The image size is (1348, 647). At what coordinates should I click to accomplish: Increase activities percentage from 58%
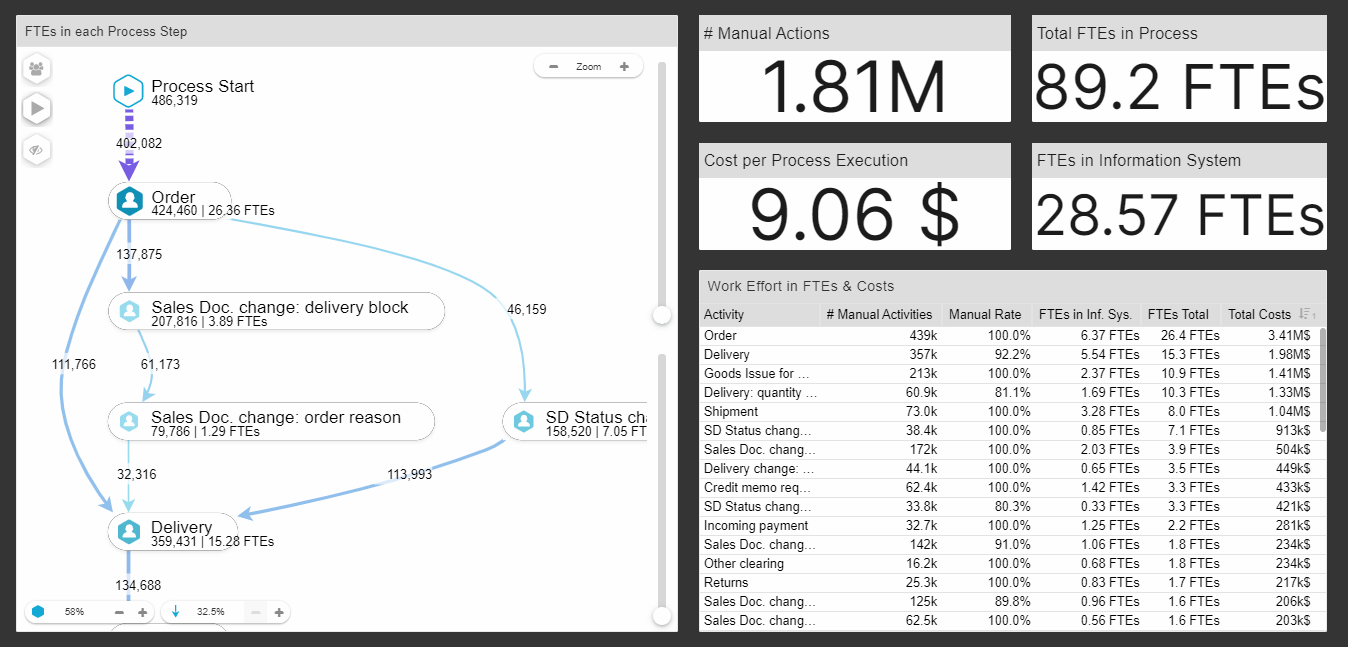tap(142, 612)
